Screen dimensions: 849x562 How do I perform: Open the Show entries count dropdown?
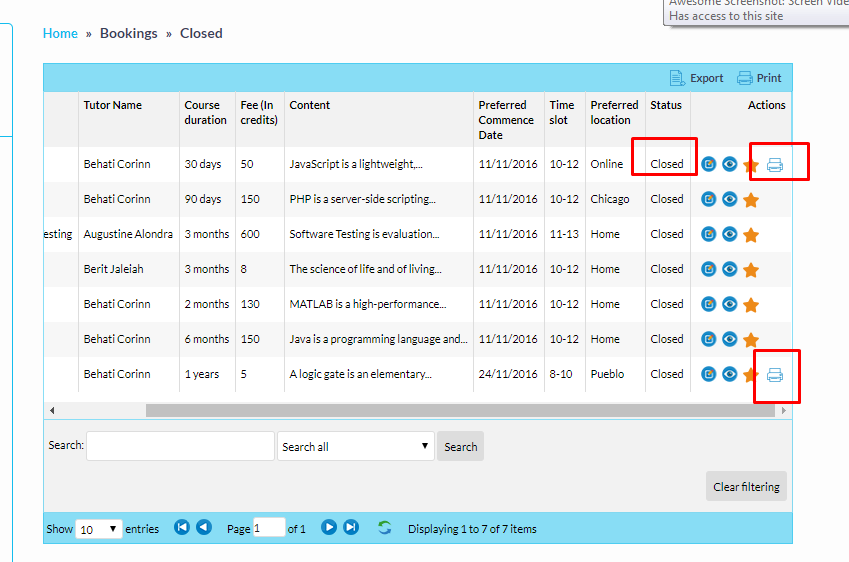tap(98, 529)
